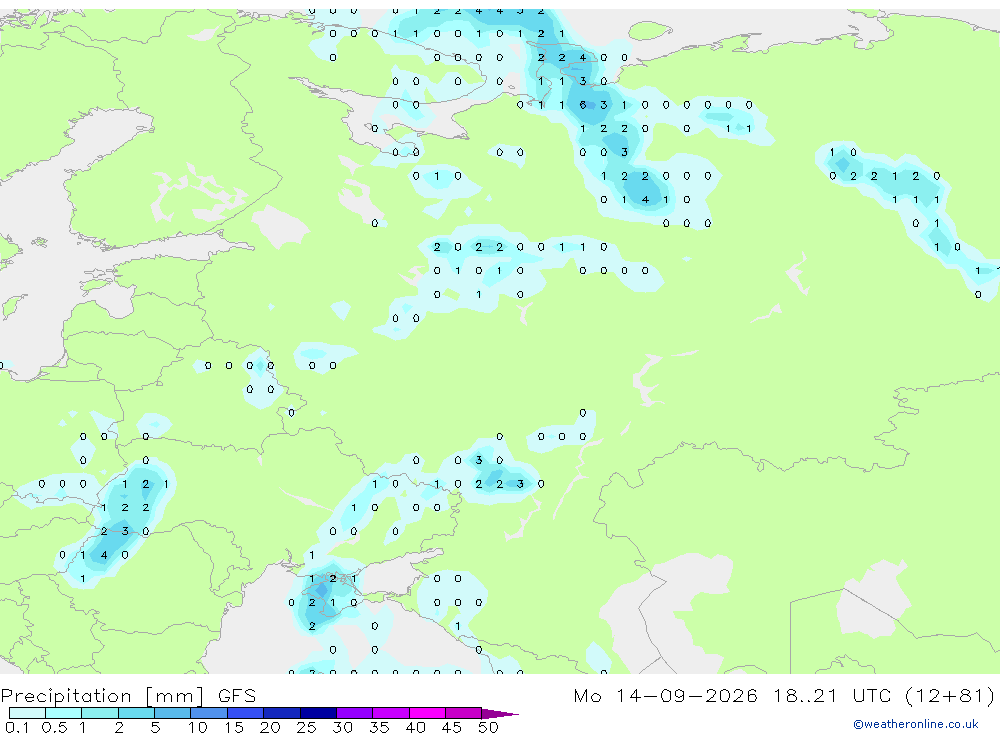This screenshot has height=733, width=1000.
Task: Select the 5 to 10 mm legend swatch
Action: point(172,713)
